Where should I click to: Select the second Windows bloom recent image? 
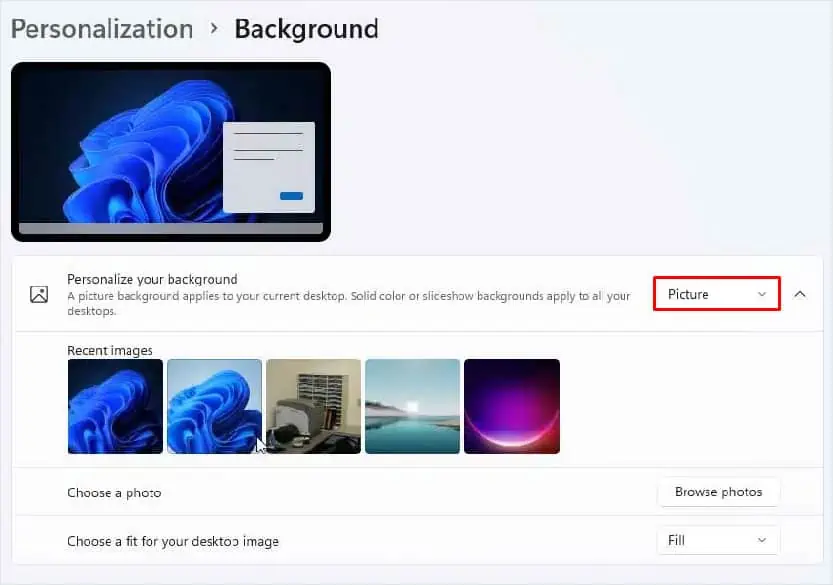[x=213, y=406]
